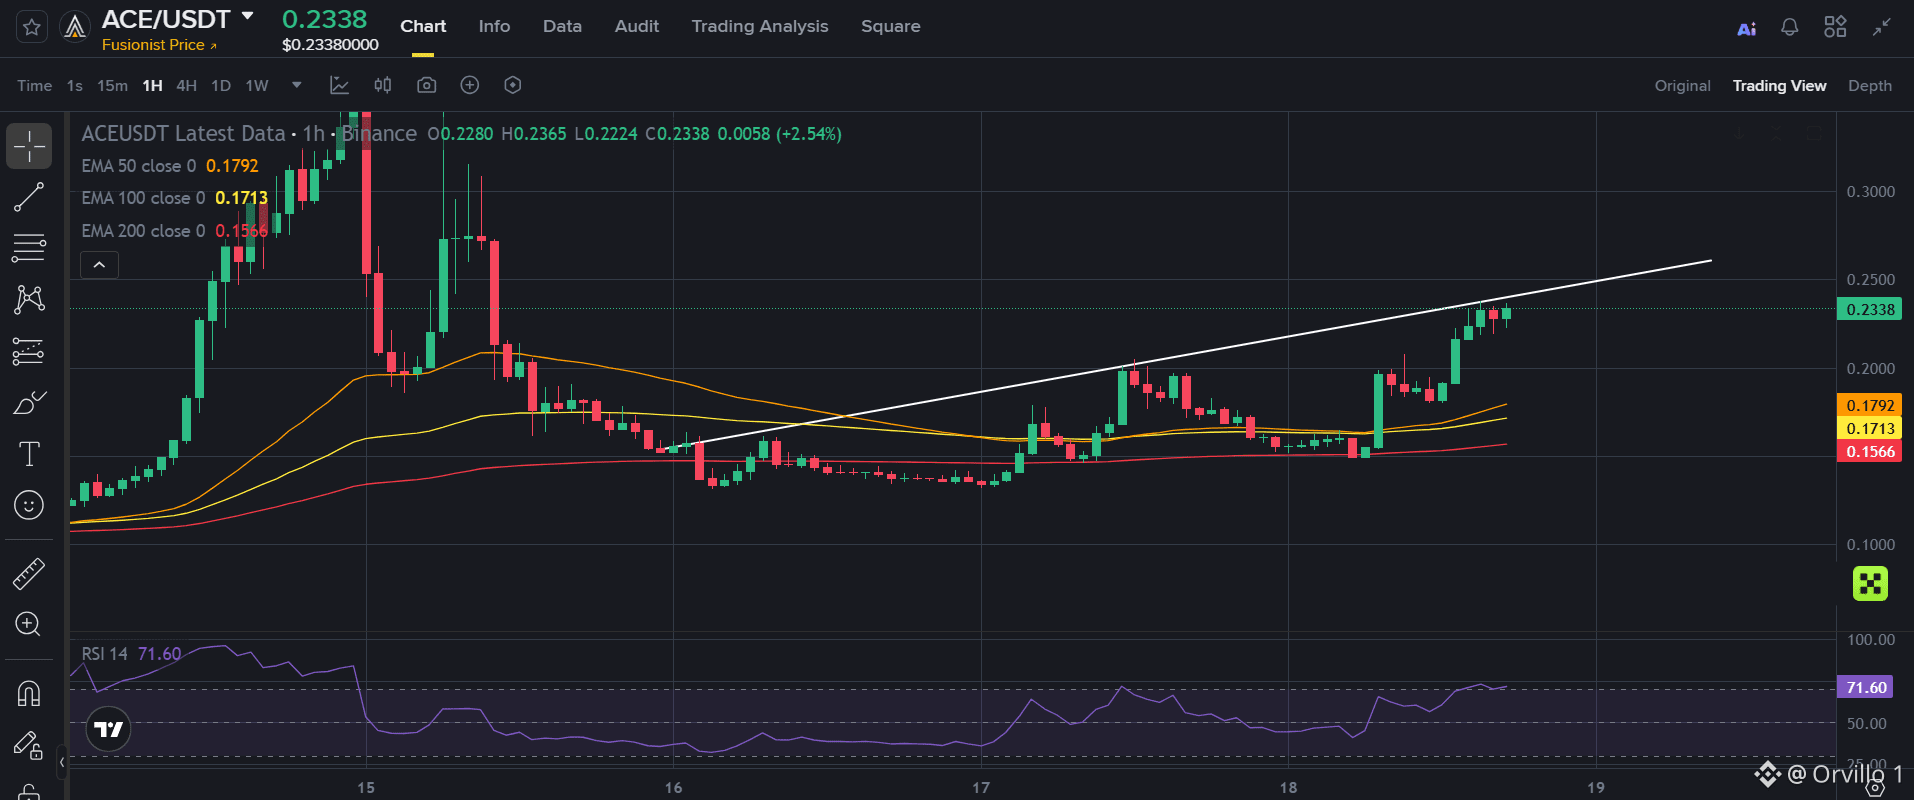Expand side panel with left chevron handle

[62, 762]
